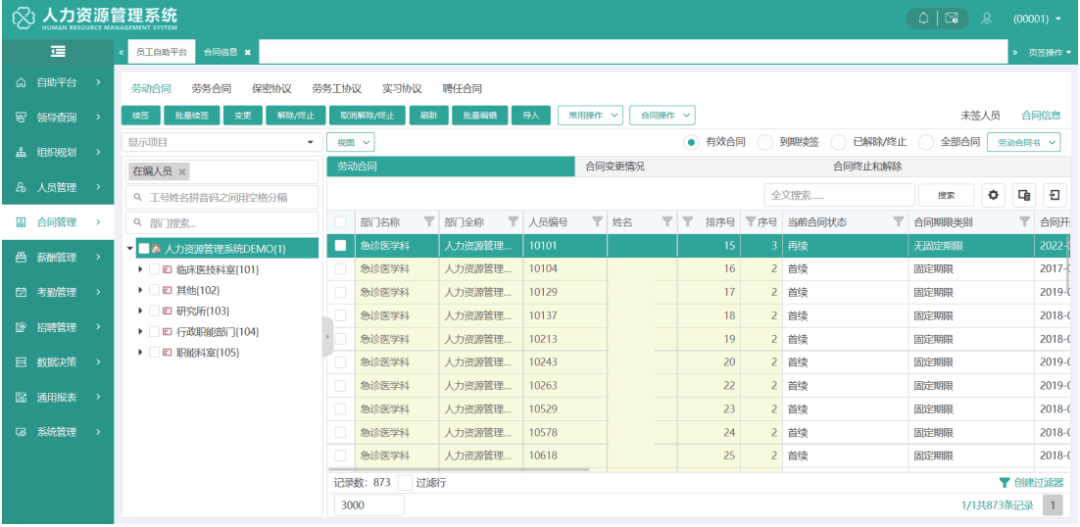Image resolution: width=1080 pixels, height=527 pixels.
Task: Open the 合同变更情况 tab
Action: coord(614,166)
